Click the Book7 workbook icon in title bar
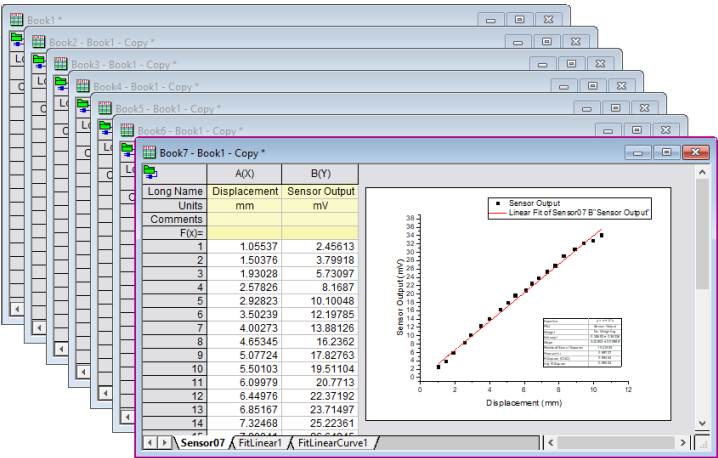The height and width of the screenshot is (458, 718). pos(151,153)
